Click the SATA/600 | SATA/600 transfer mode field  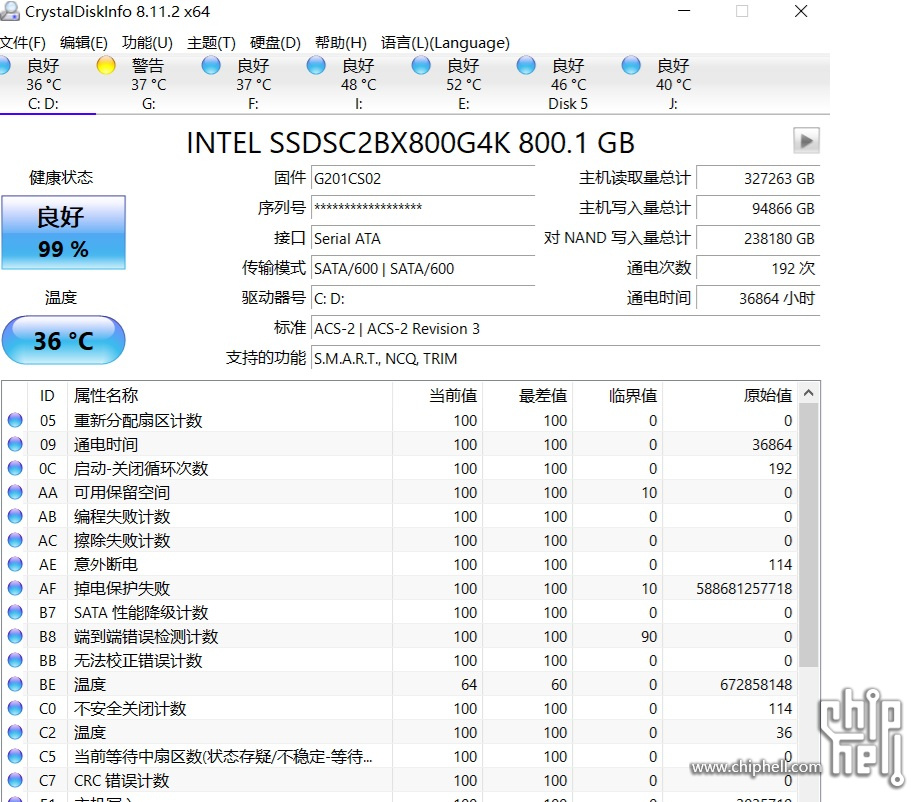tap(423, 269)
